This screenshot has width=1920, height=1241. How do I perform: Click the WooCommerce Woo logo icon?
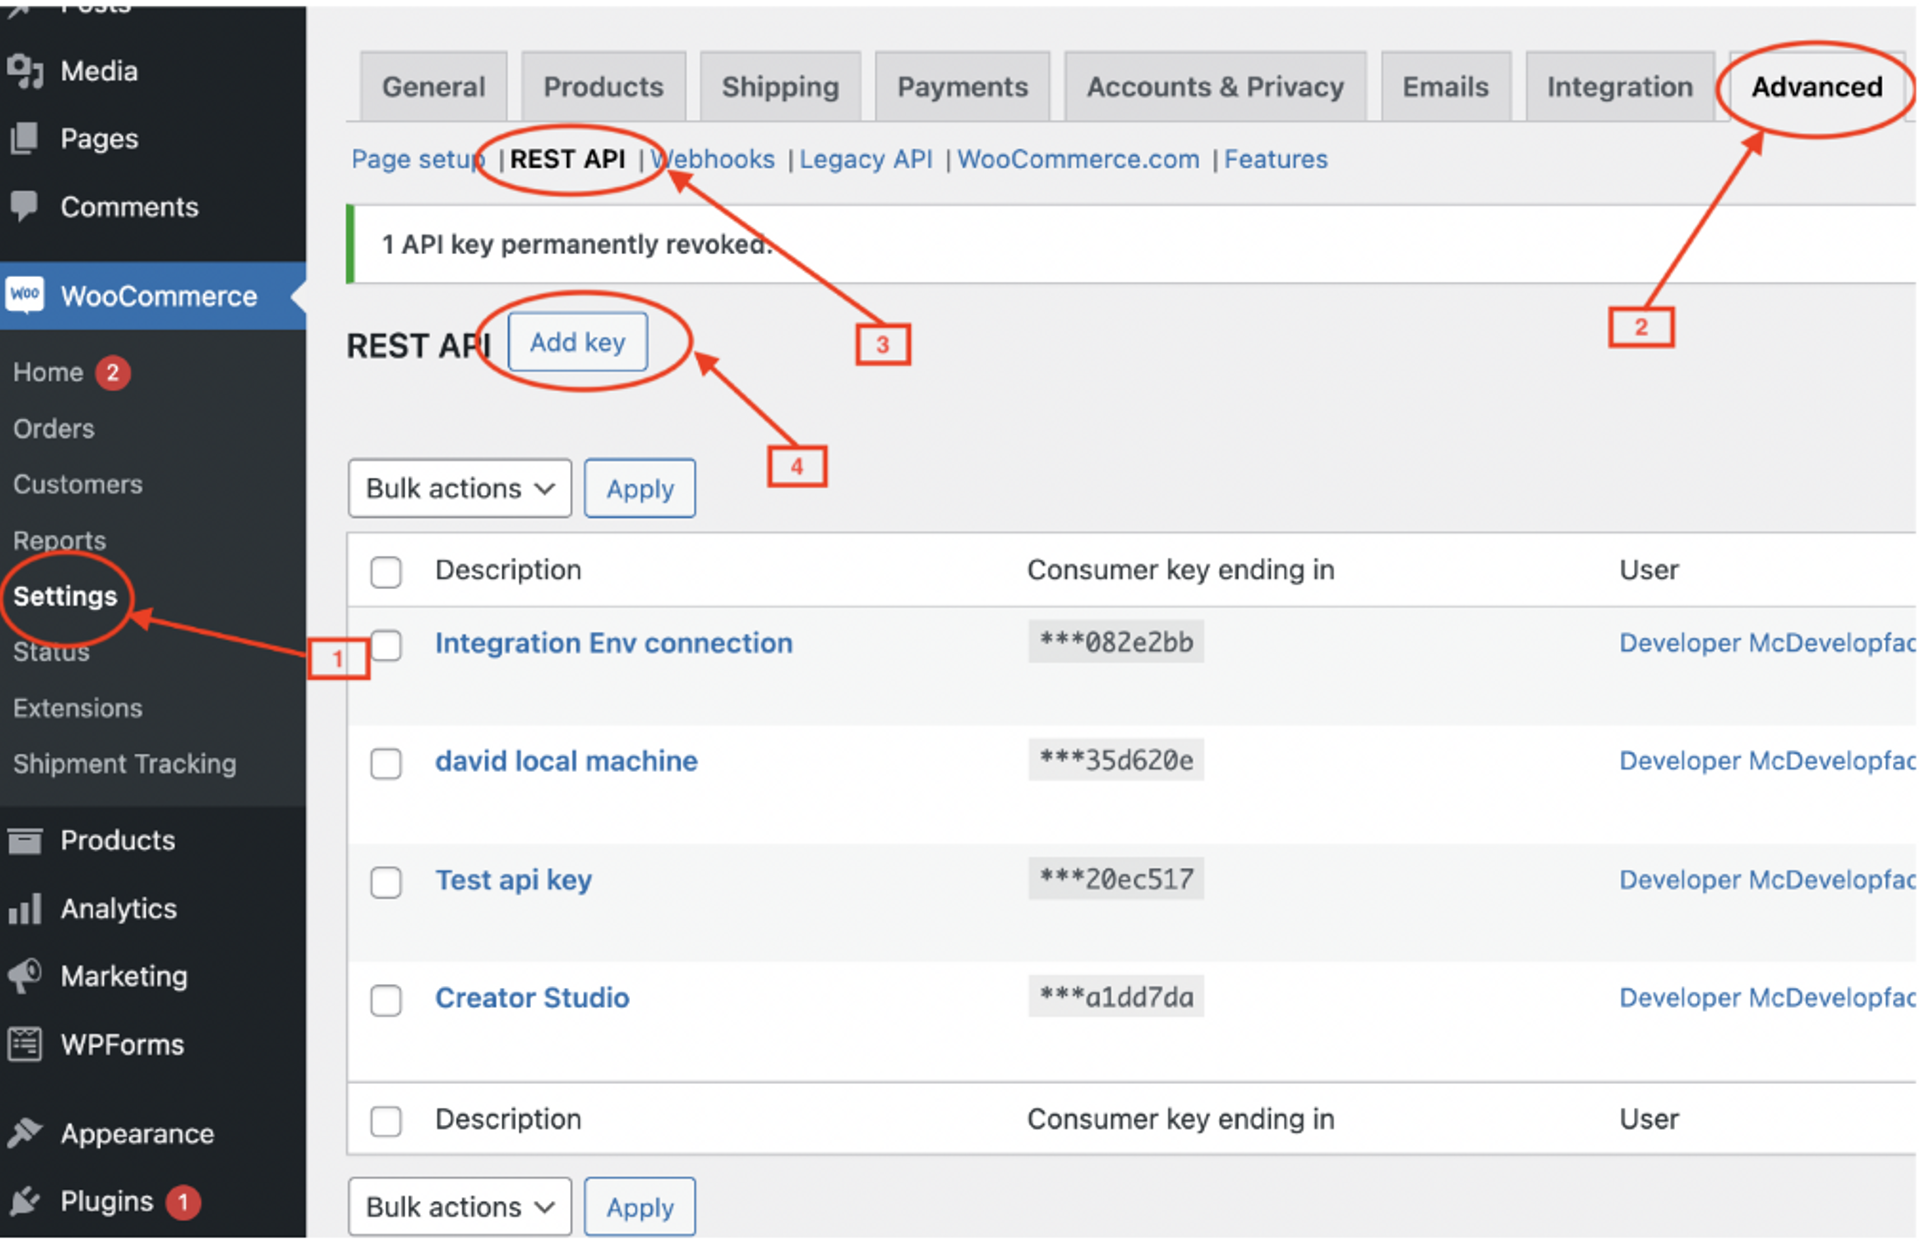tap(25, 295)
